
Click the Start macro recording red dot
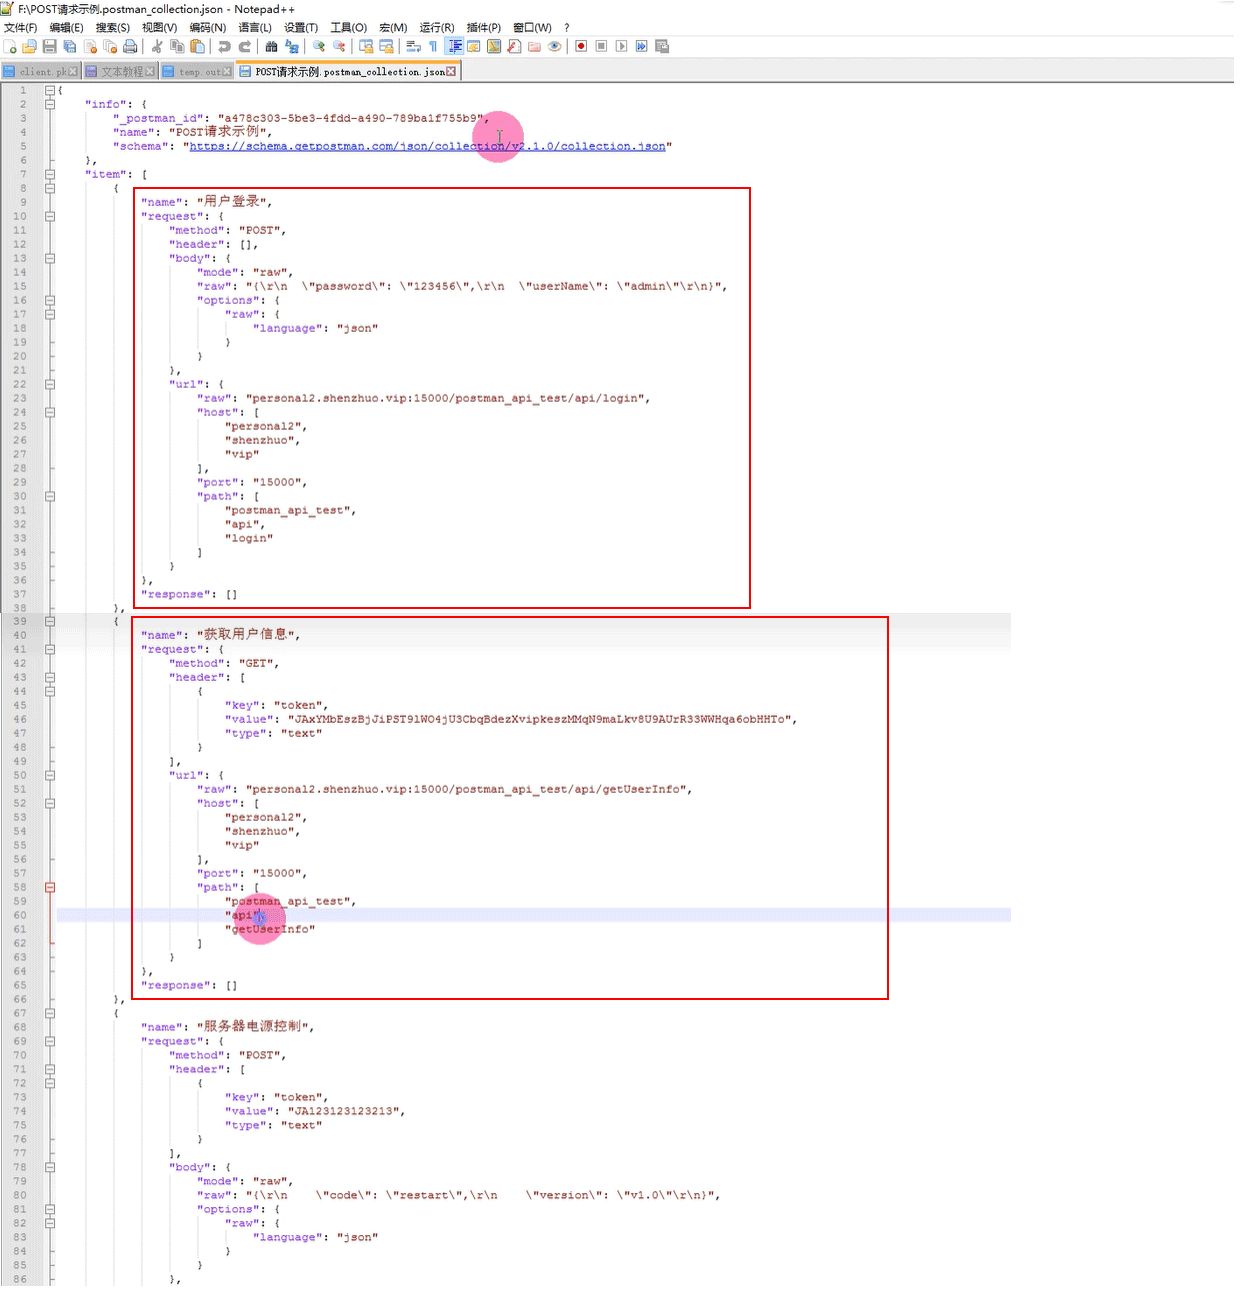581,47
